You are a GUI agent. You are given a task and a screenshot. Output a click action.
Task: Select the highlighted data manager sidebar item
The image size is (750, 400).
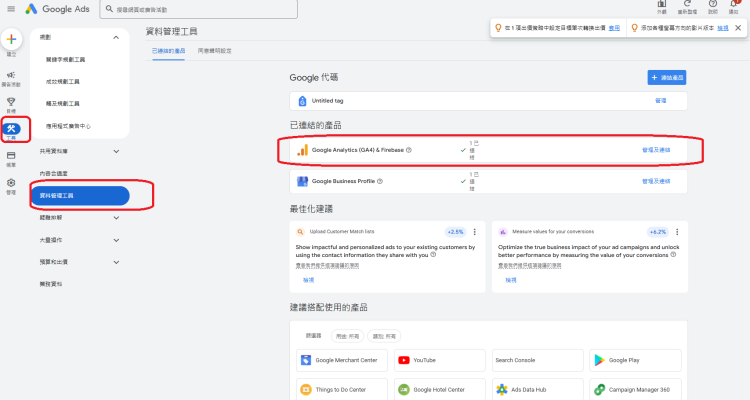(80, 196)
